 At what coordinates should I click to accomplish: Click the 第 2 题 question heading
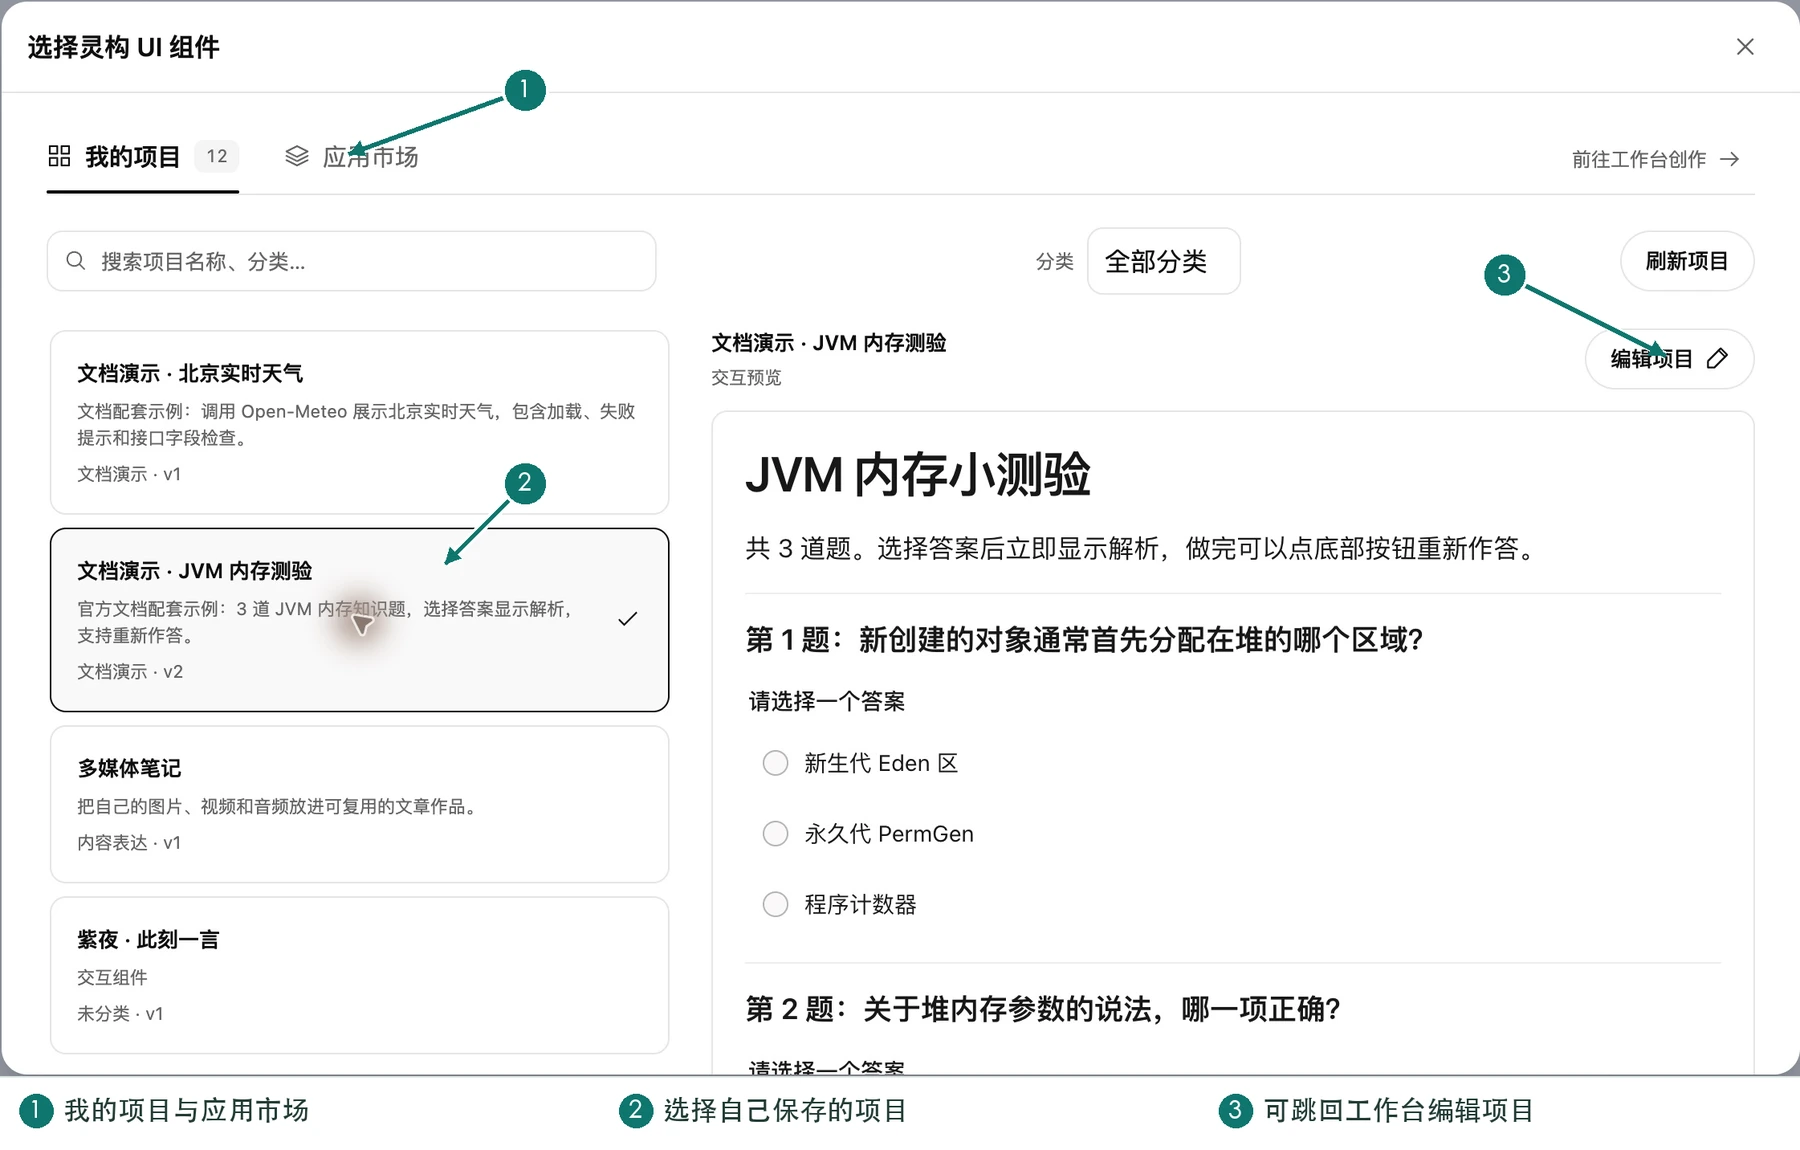(x=1043, y=1009)
